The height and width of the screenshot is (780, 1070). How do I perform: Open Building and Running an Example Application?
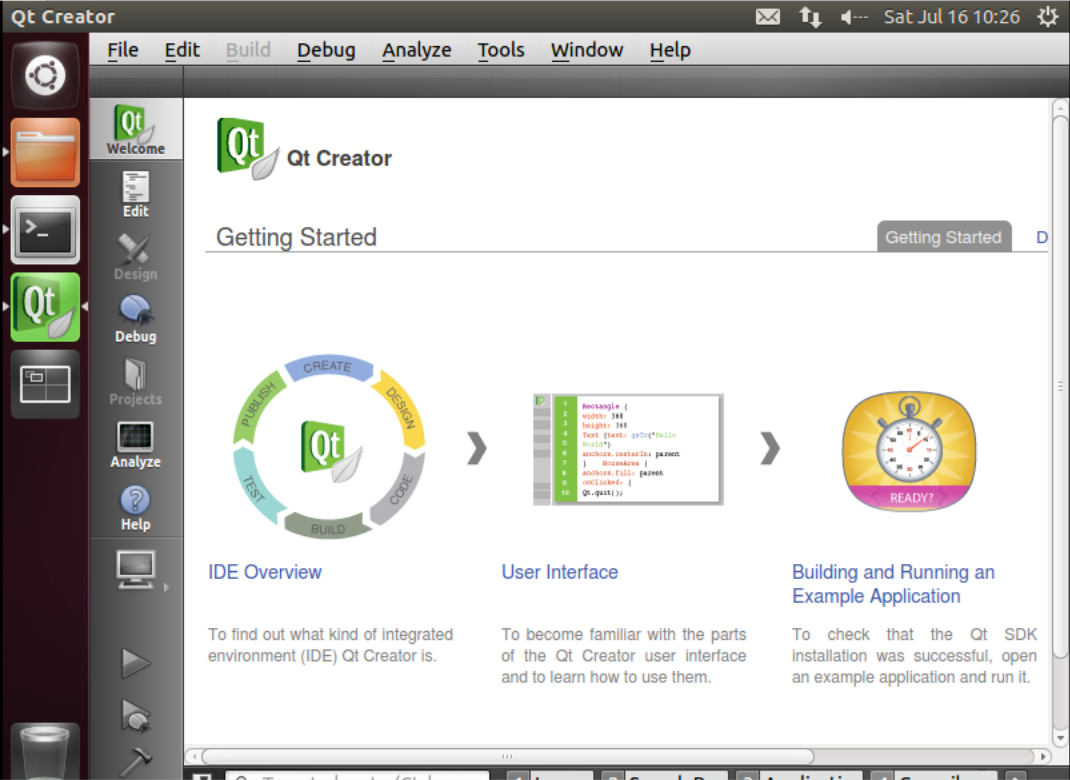pos(893,584)
